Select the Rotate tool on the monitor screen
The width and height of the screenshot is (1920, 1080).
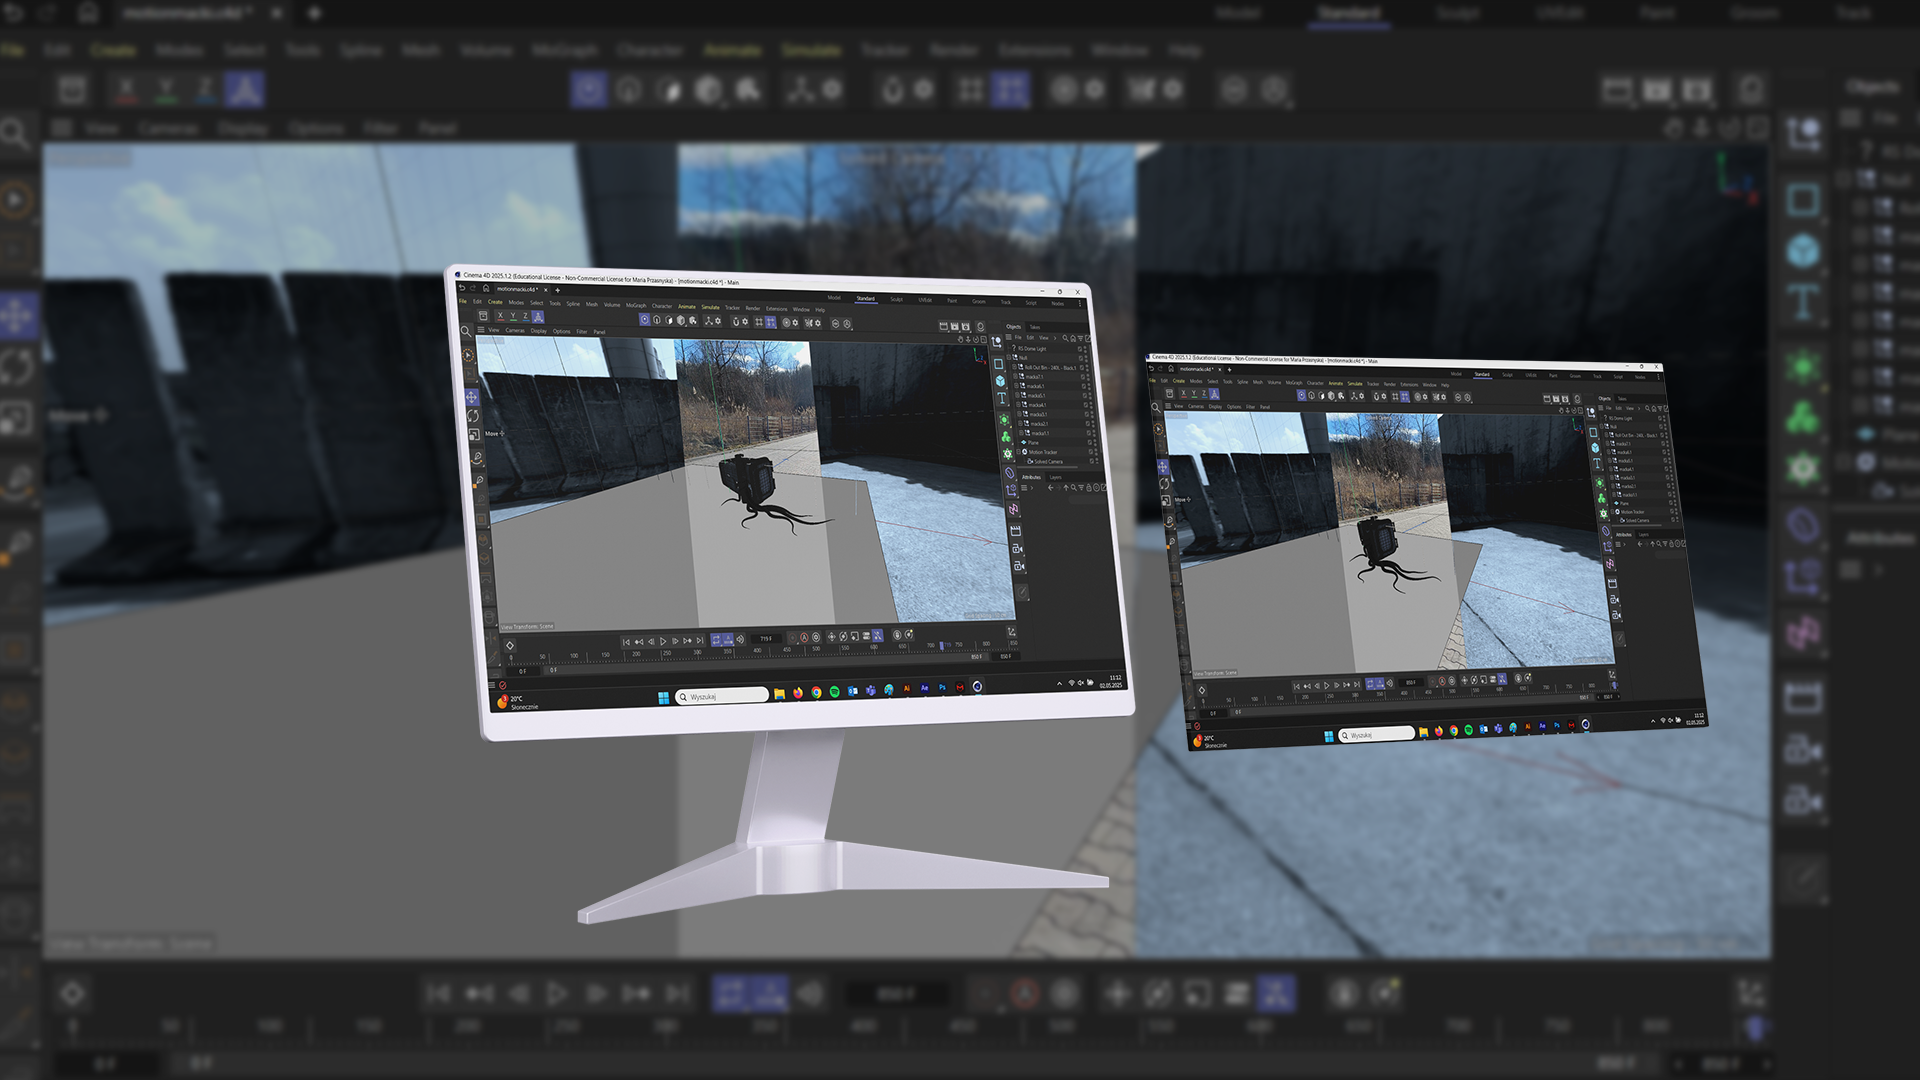[473, 416]
